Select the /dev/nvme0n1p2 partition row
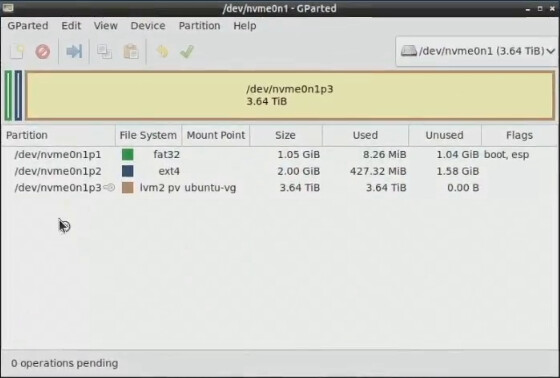Viewport: 560px width, 378px height. pos(279,171)
